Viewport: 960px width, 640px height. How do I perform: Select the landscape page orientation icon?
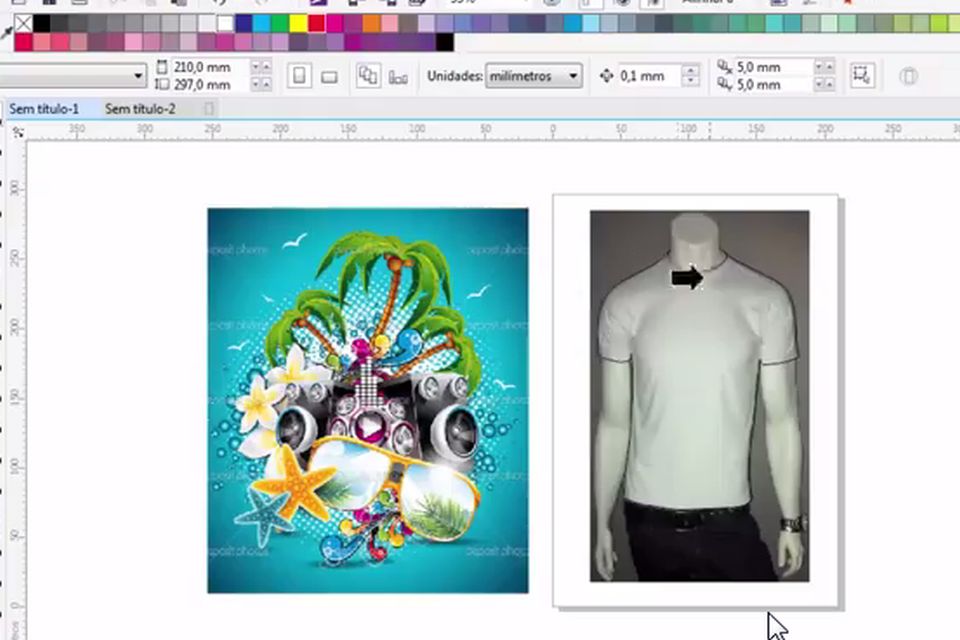[x=329, y=76]
